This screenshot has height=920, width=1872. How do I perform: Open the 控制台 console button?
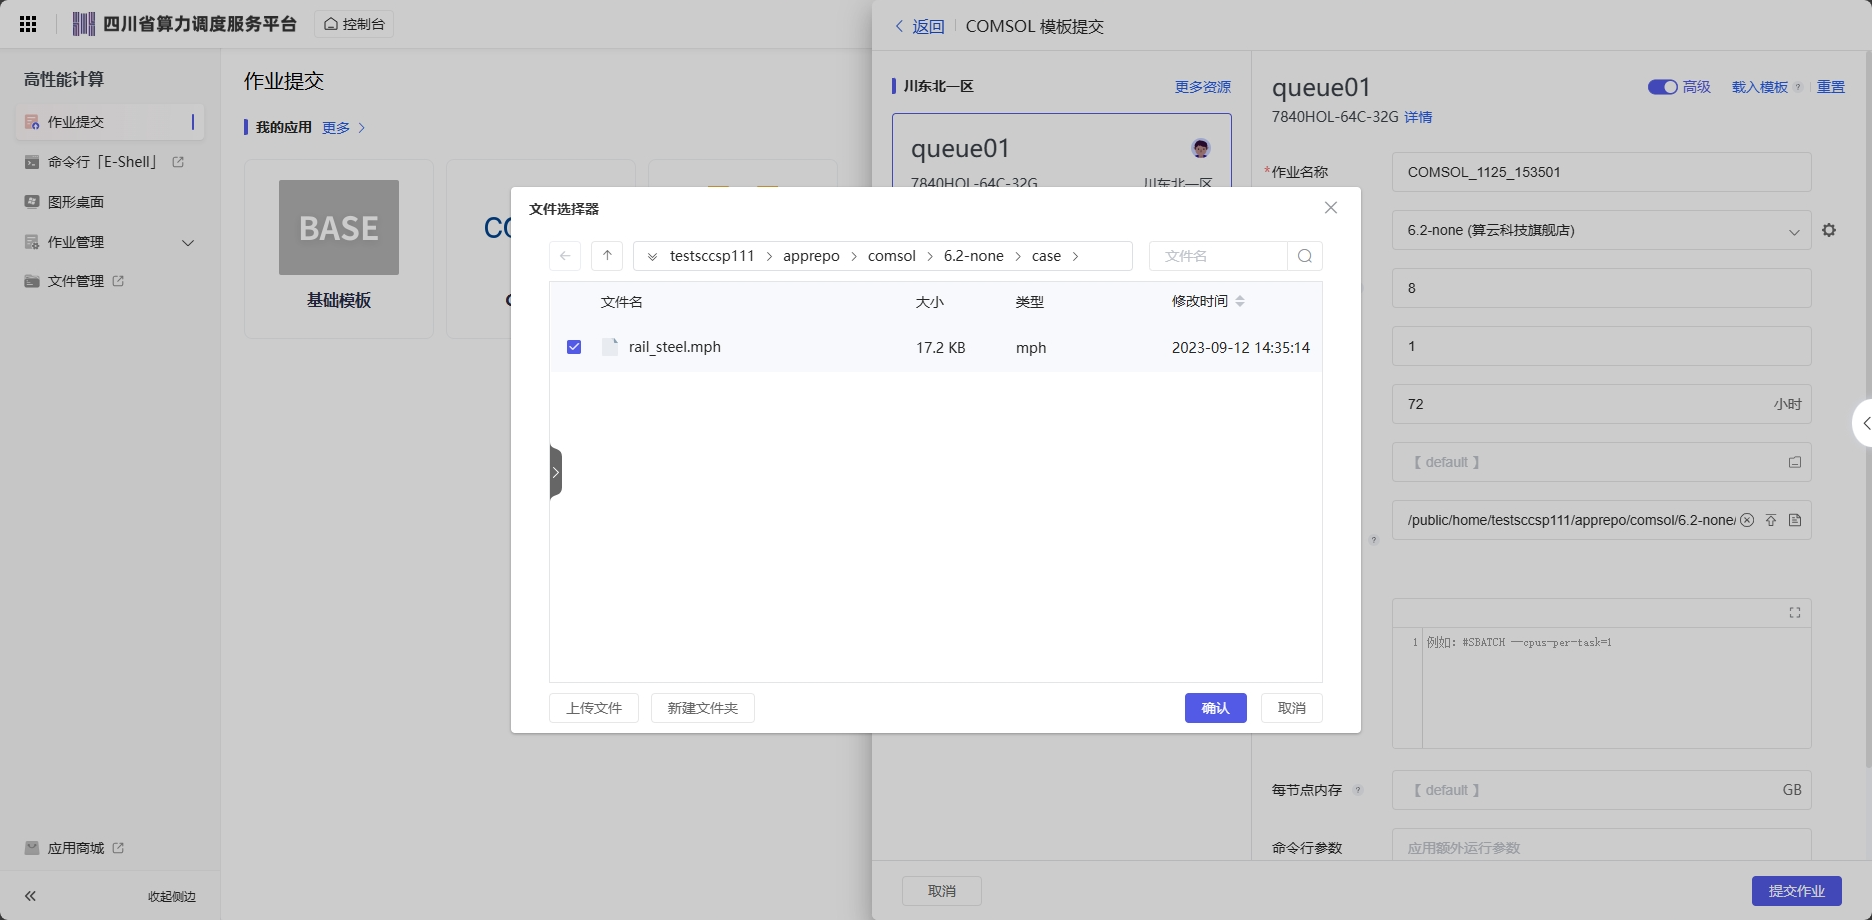[354, 24]
